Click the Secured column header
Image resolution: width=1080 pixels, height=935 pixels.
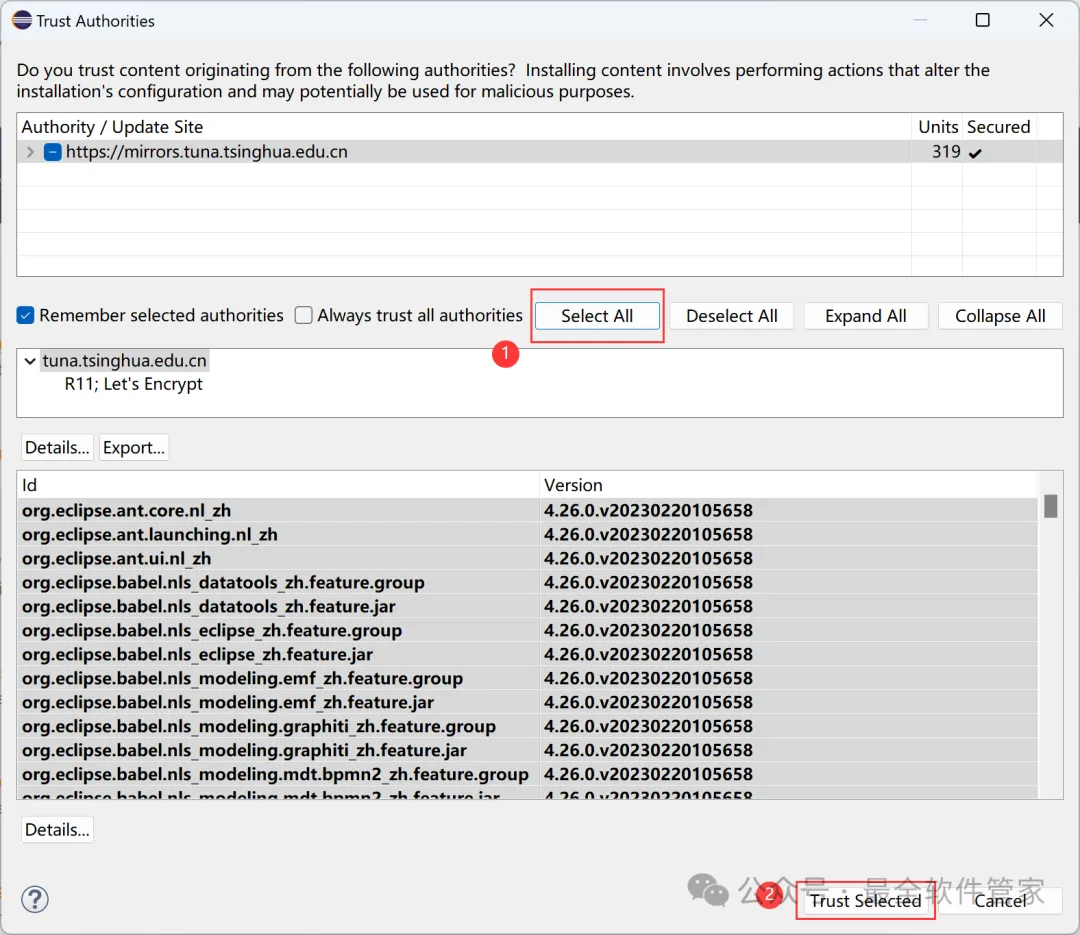tap(999, 127)
